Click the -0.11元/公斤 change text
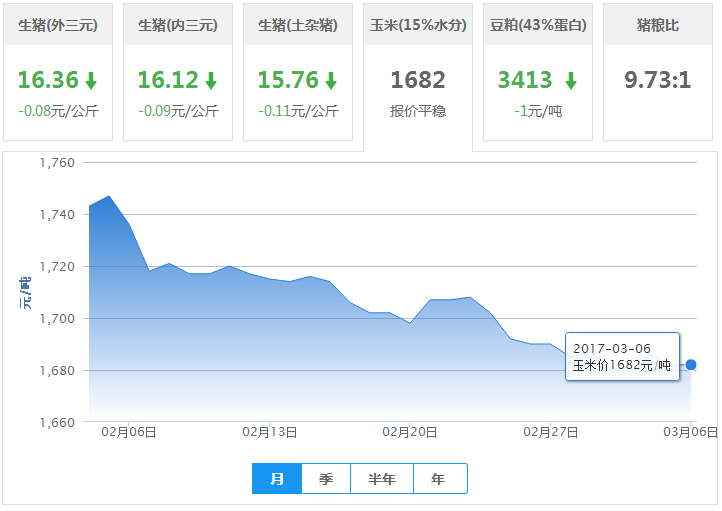722x511 pixels. click(298, 111)
